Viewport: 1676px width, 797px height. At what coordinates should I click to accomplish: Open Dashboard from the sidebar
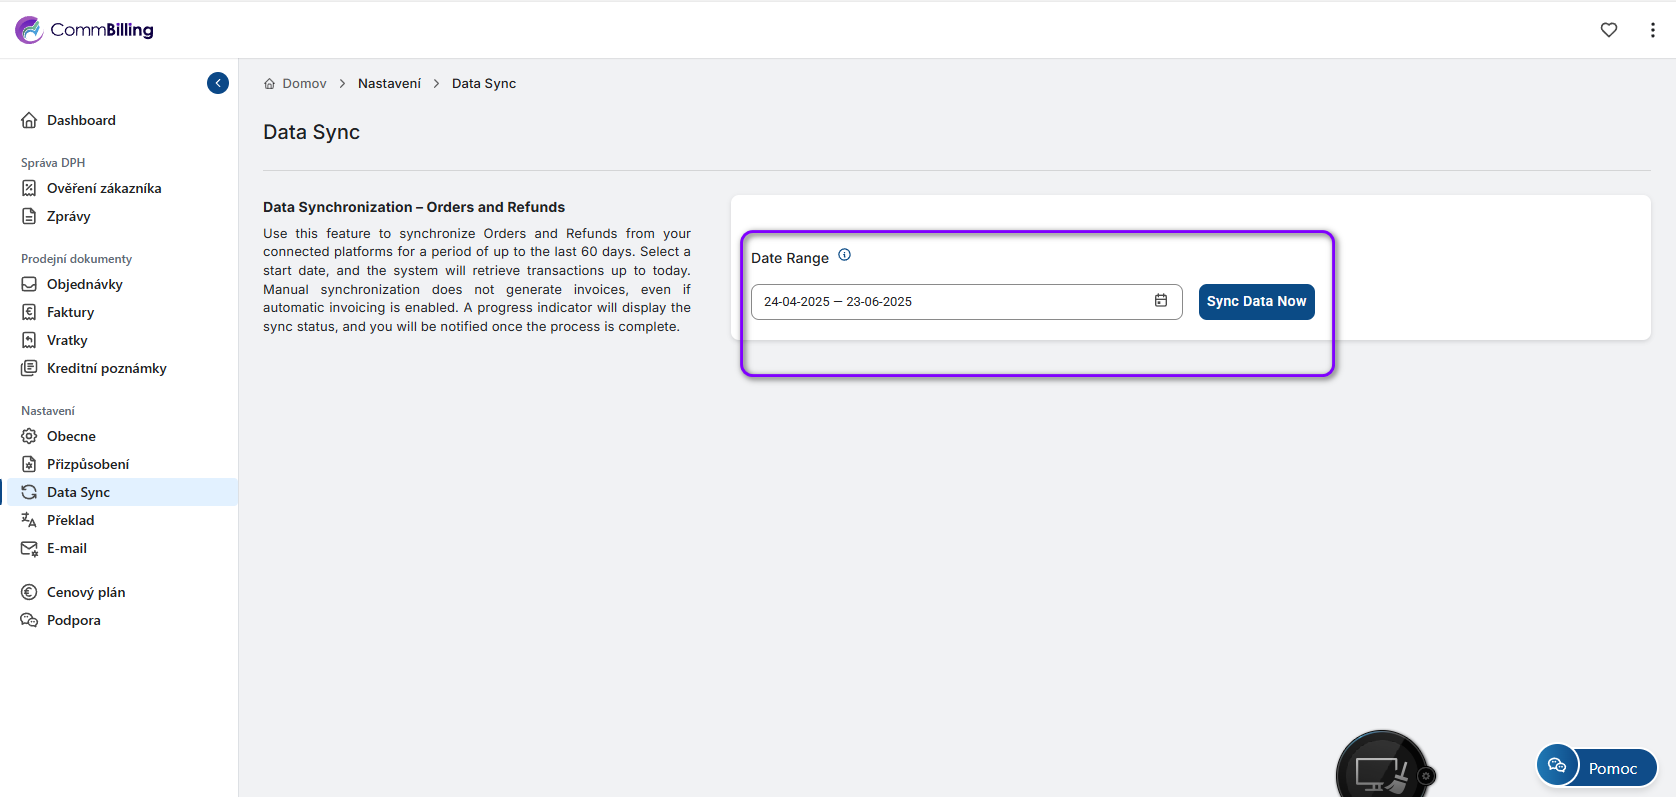click(x=81, y=120)
